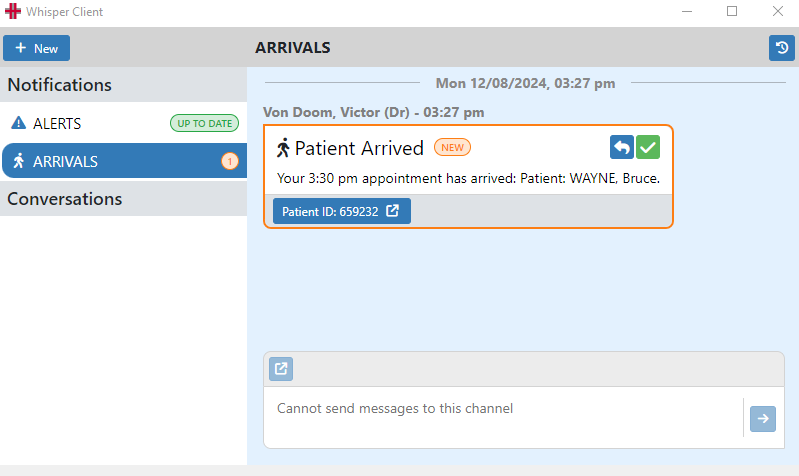Create a new item with New button

[36, 48]
